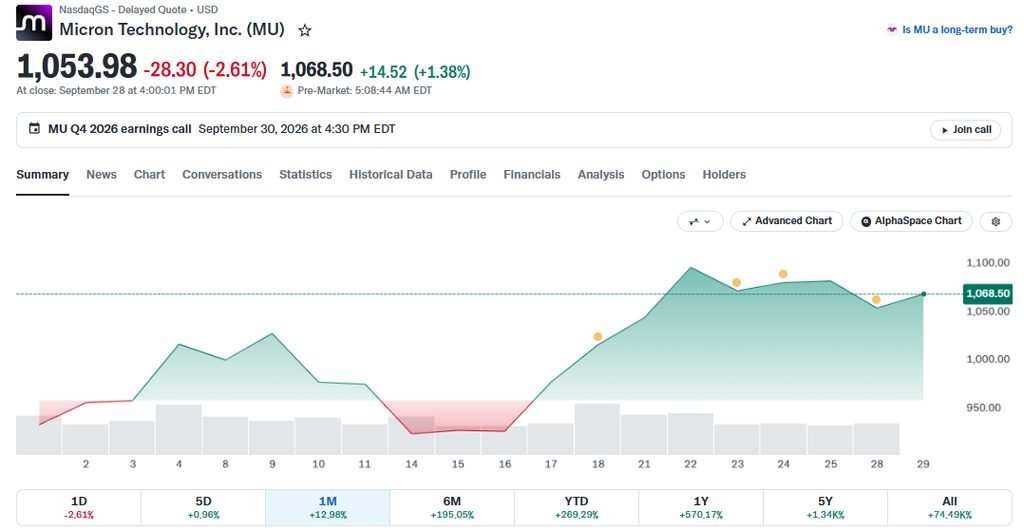Switch to the Chart tab
Viewport: 1024px width, 530px height.
[x=150, y=175]
